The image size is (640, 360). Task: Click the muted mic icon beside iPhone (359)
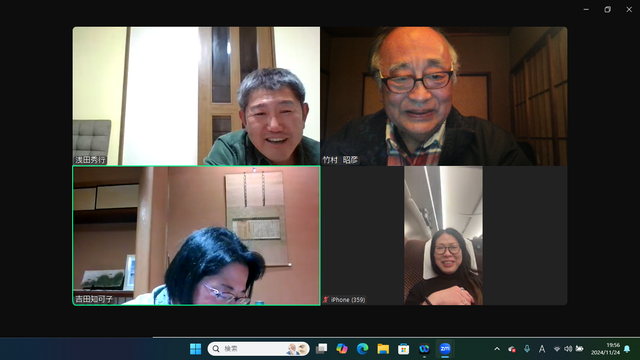(326, 300)
